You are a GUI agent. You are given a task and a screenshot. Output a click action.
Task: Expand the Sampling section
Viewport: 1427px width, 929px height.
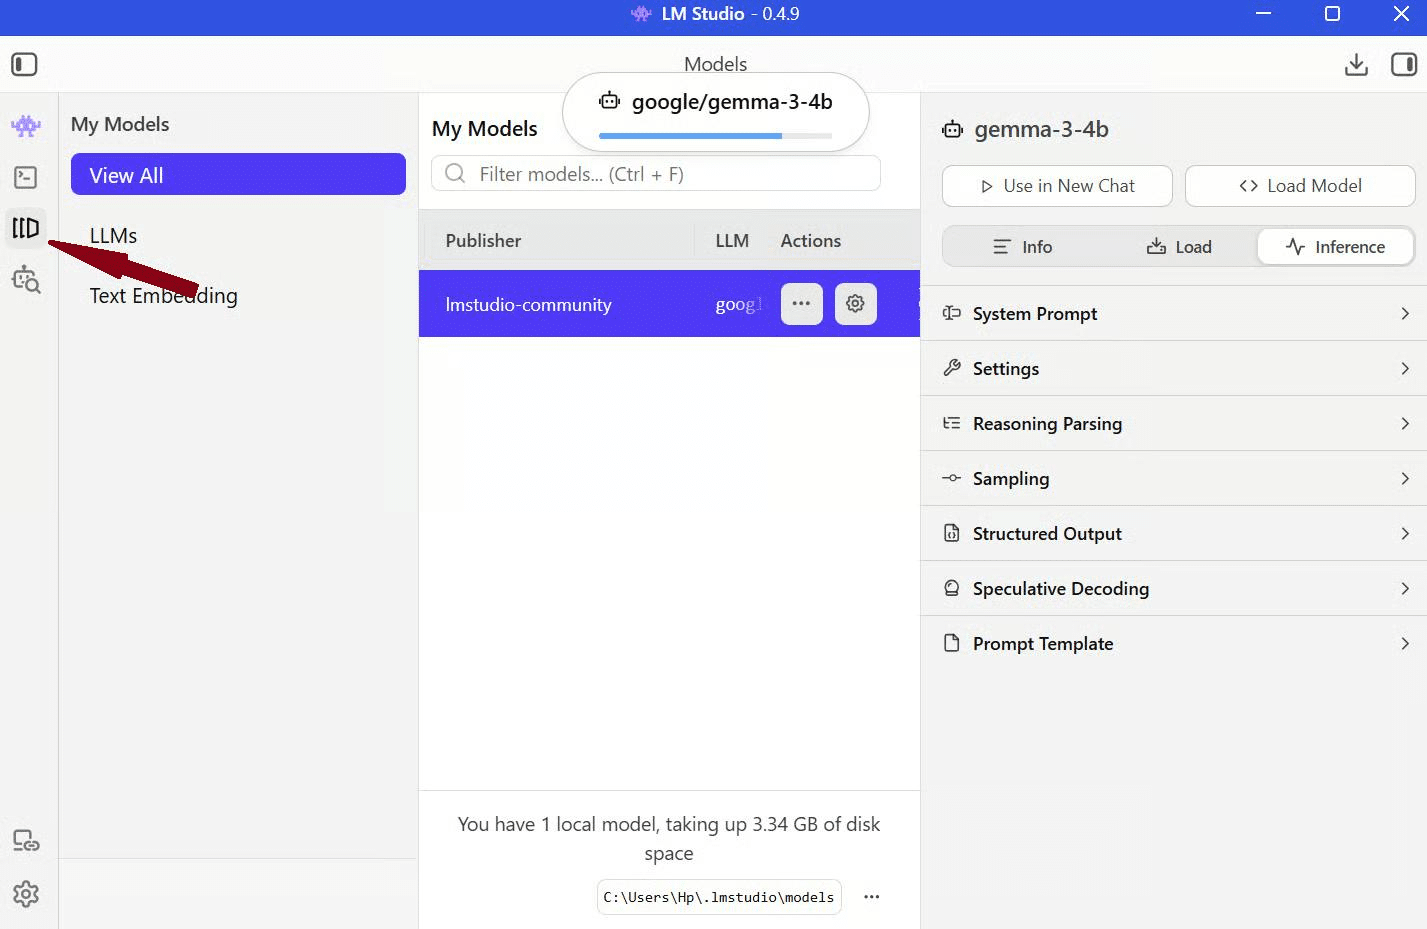click(x=1174, y=479)
